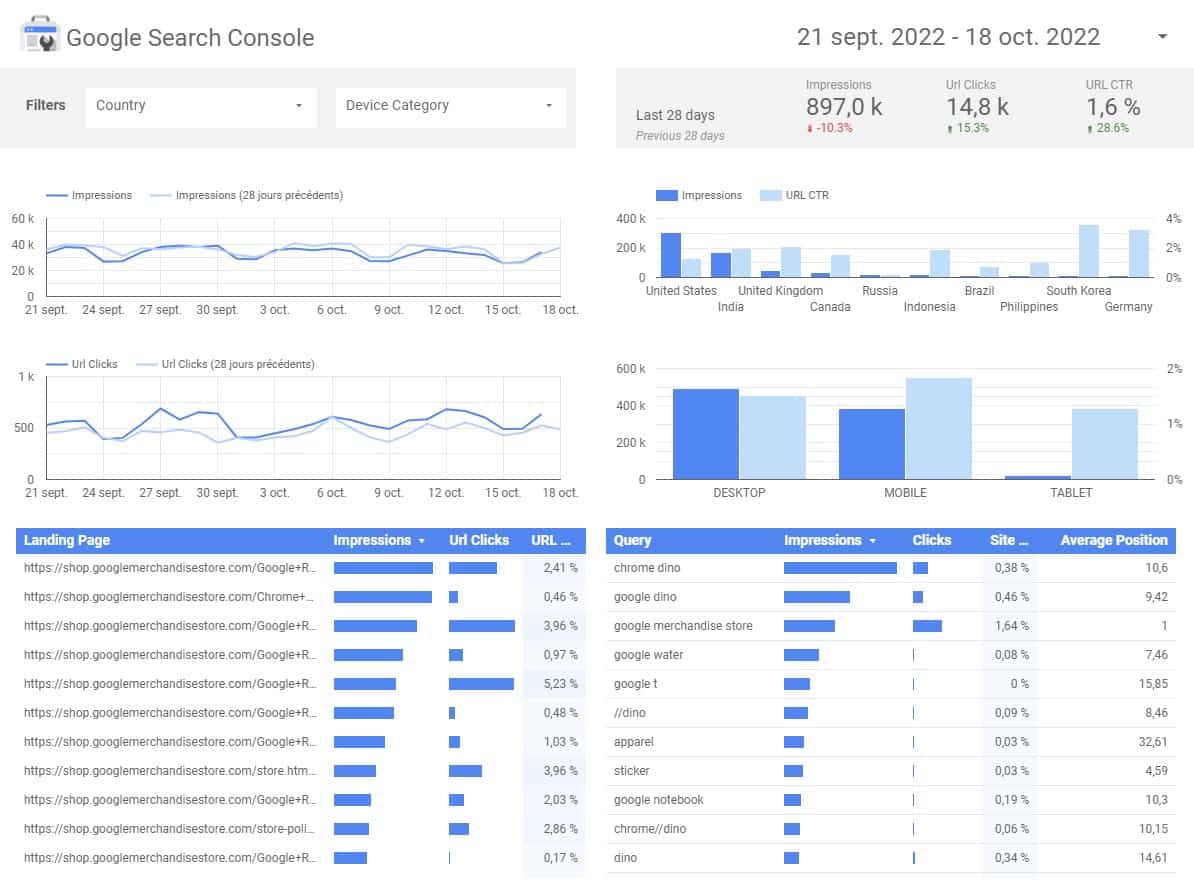Sort the Query table by Clicks column
Viewport: 1194px width, 894px height.
(932, 540)
